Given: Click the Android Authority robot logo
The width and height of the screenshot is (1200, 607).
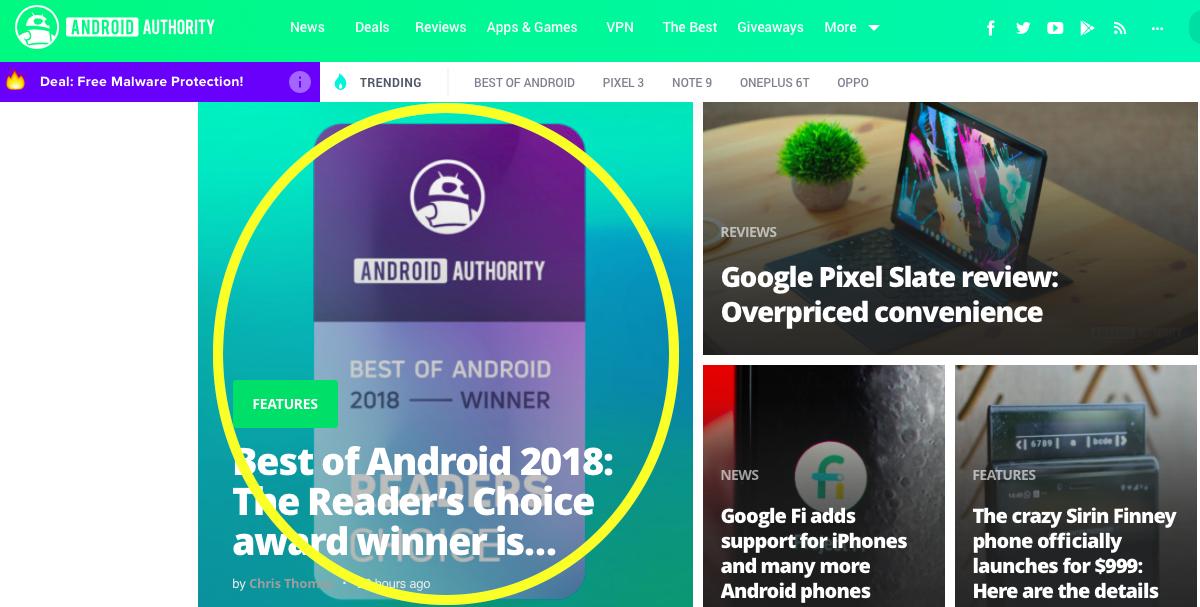Looking at the screenshot, I should [37, 28].
